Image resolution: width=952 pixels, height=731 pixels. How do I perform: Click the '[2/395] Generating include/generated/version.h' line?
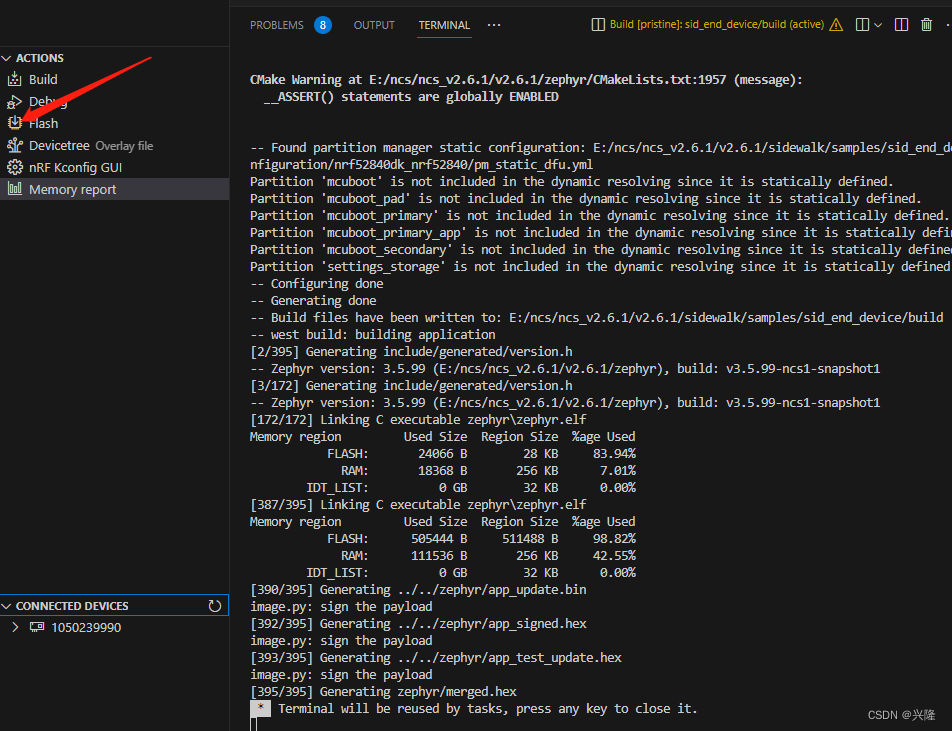(x=411, y=352)
